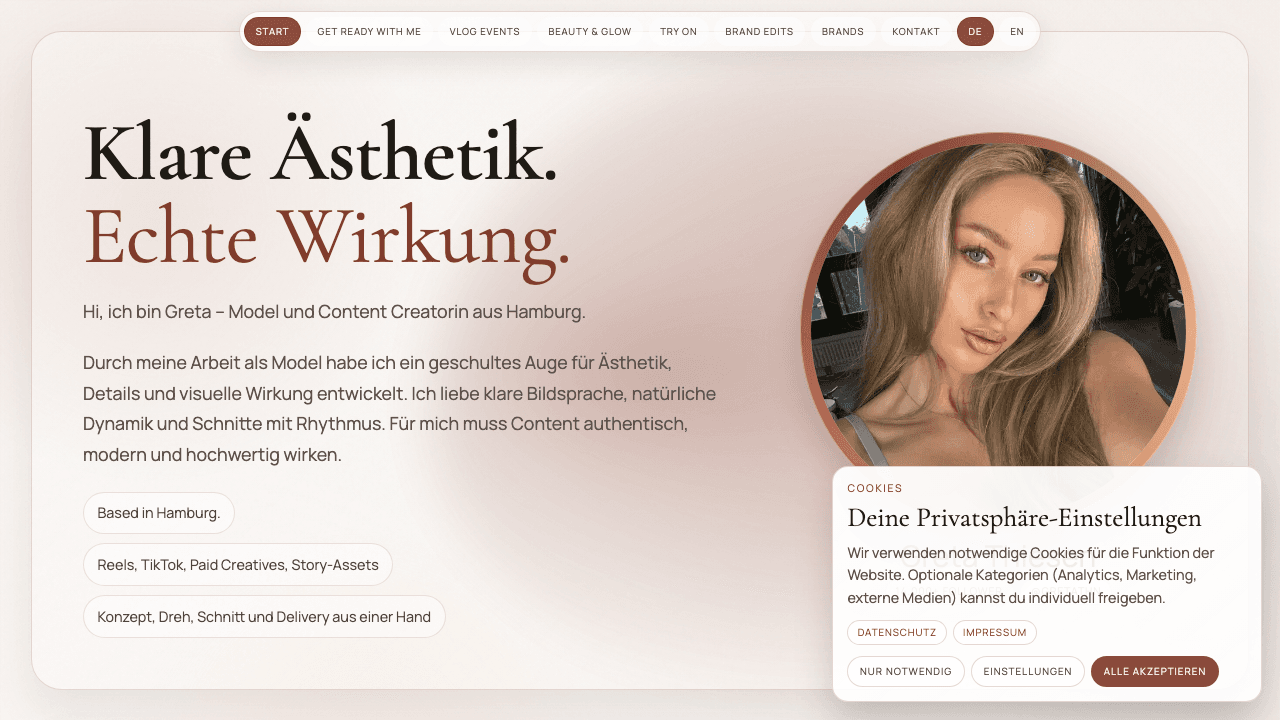Open the Datenschutz link
This screenshot has height=720, width=1280.
pyautogui.click(x=897, y=632)
